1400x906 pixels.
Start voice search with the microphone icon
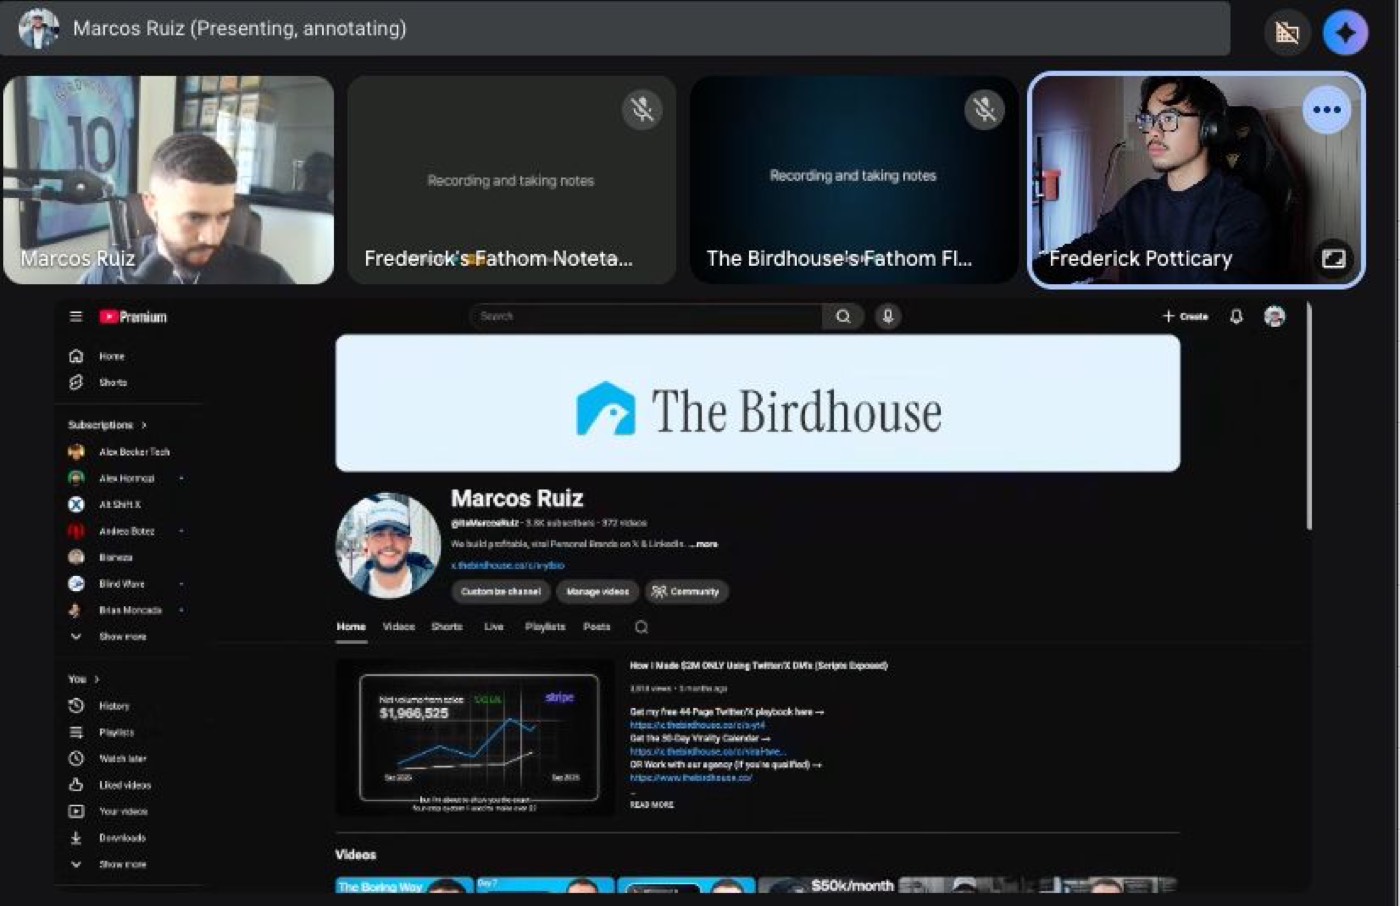[x=887, y=316]
